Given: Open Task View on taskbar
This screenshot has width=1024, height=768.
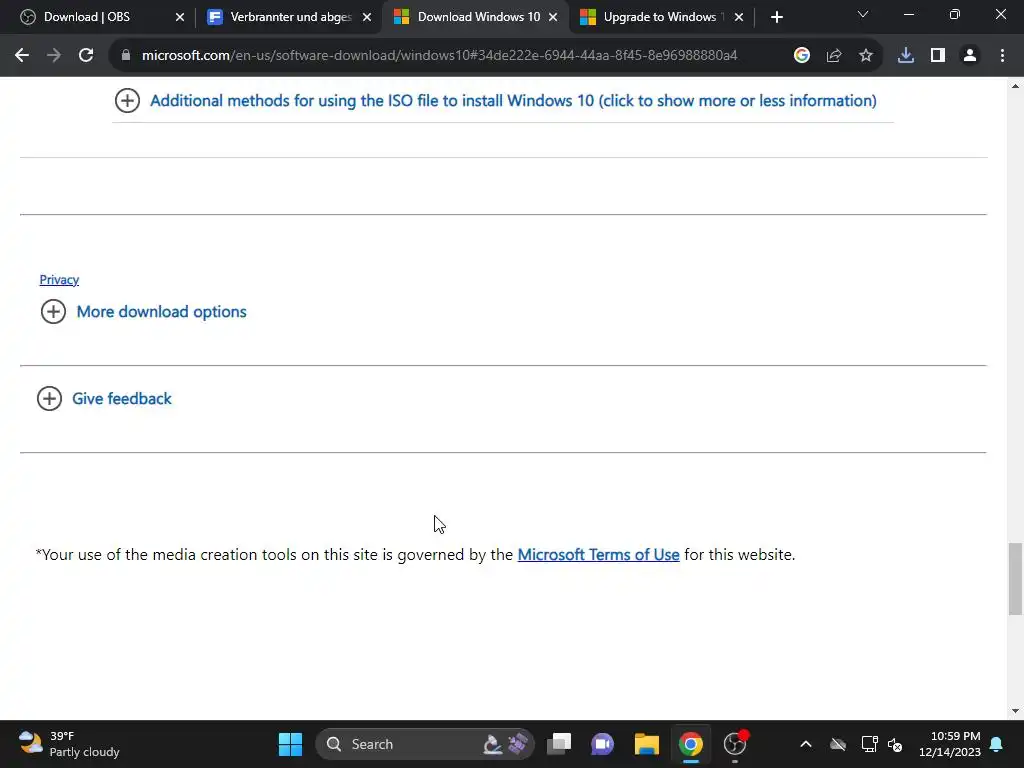Looking at the screenshot, I should click(x=559, y=744).
